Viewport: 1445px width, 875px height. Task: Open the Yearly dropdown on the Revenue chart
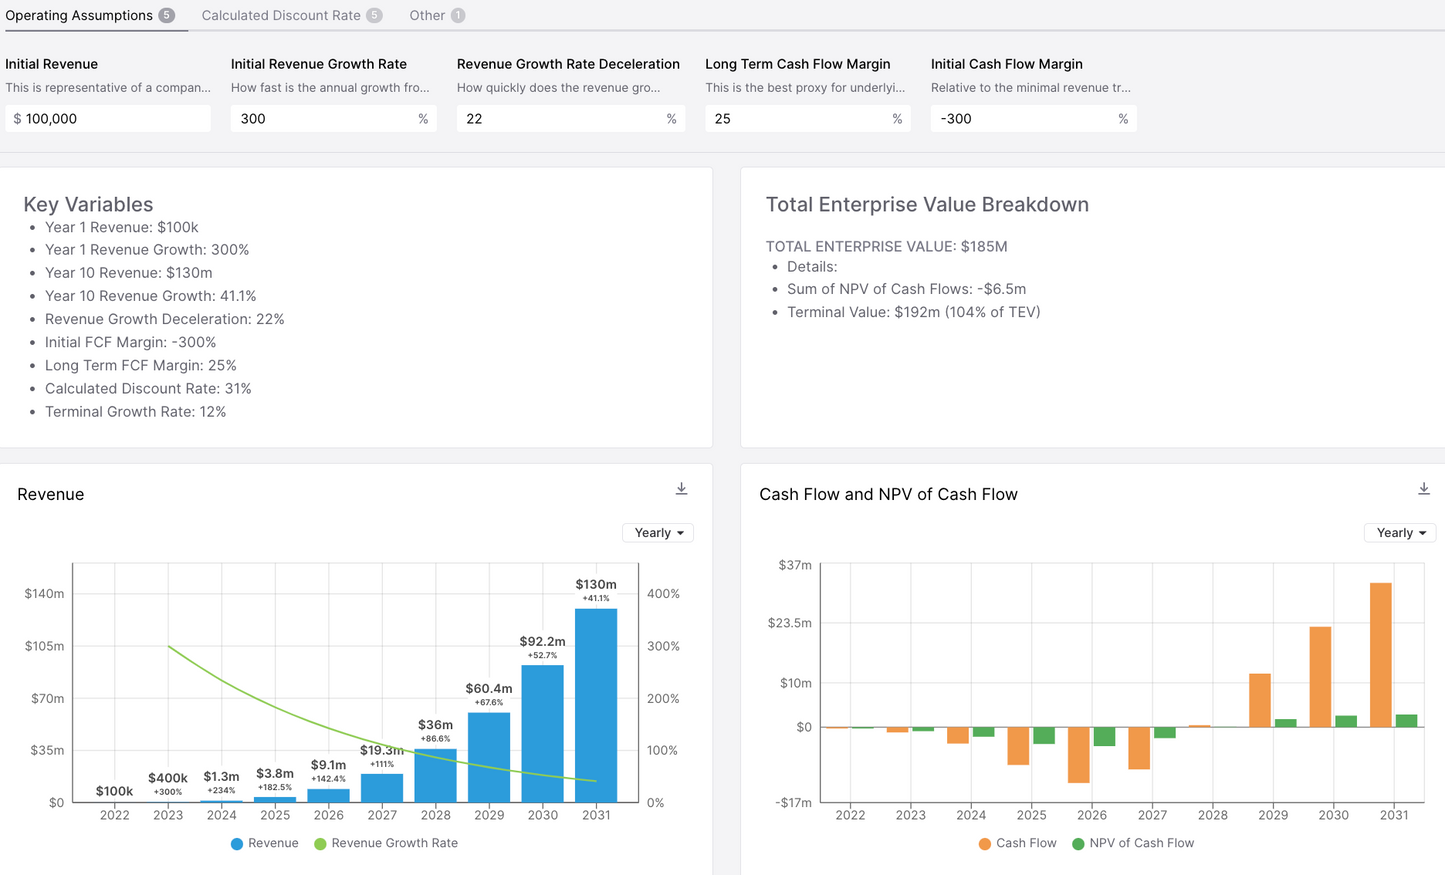pos(657,532)
